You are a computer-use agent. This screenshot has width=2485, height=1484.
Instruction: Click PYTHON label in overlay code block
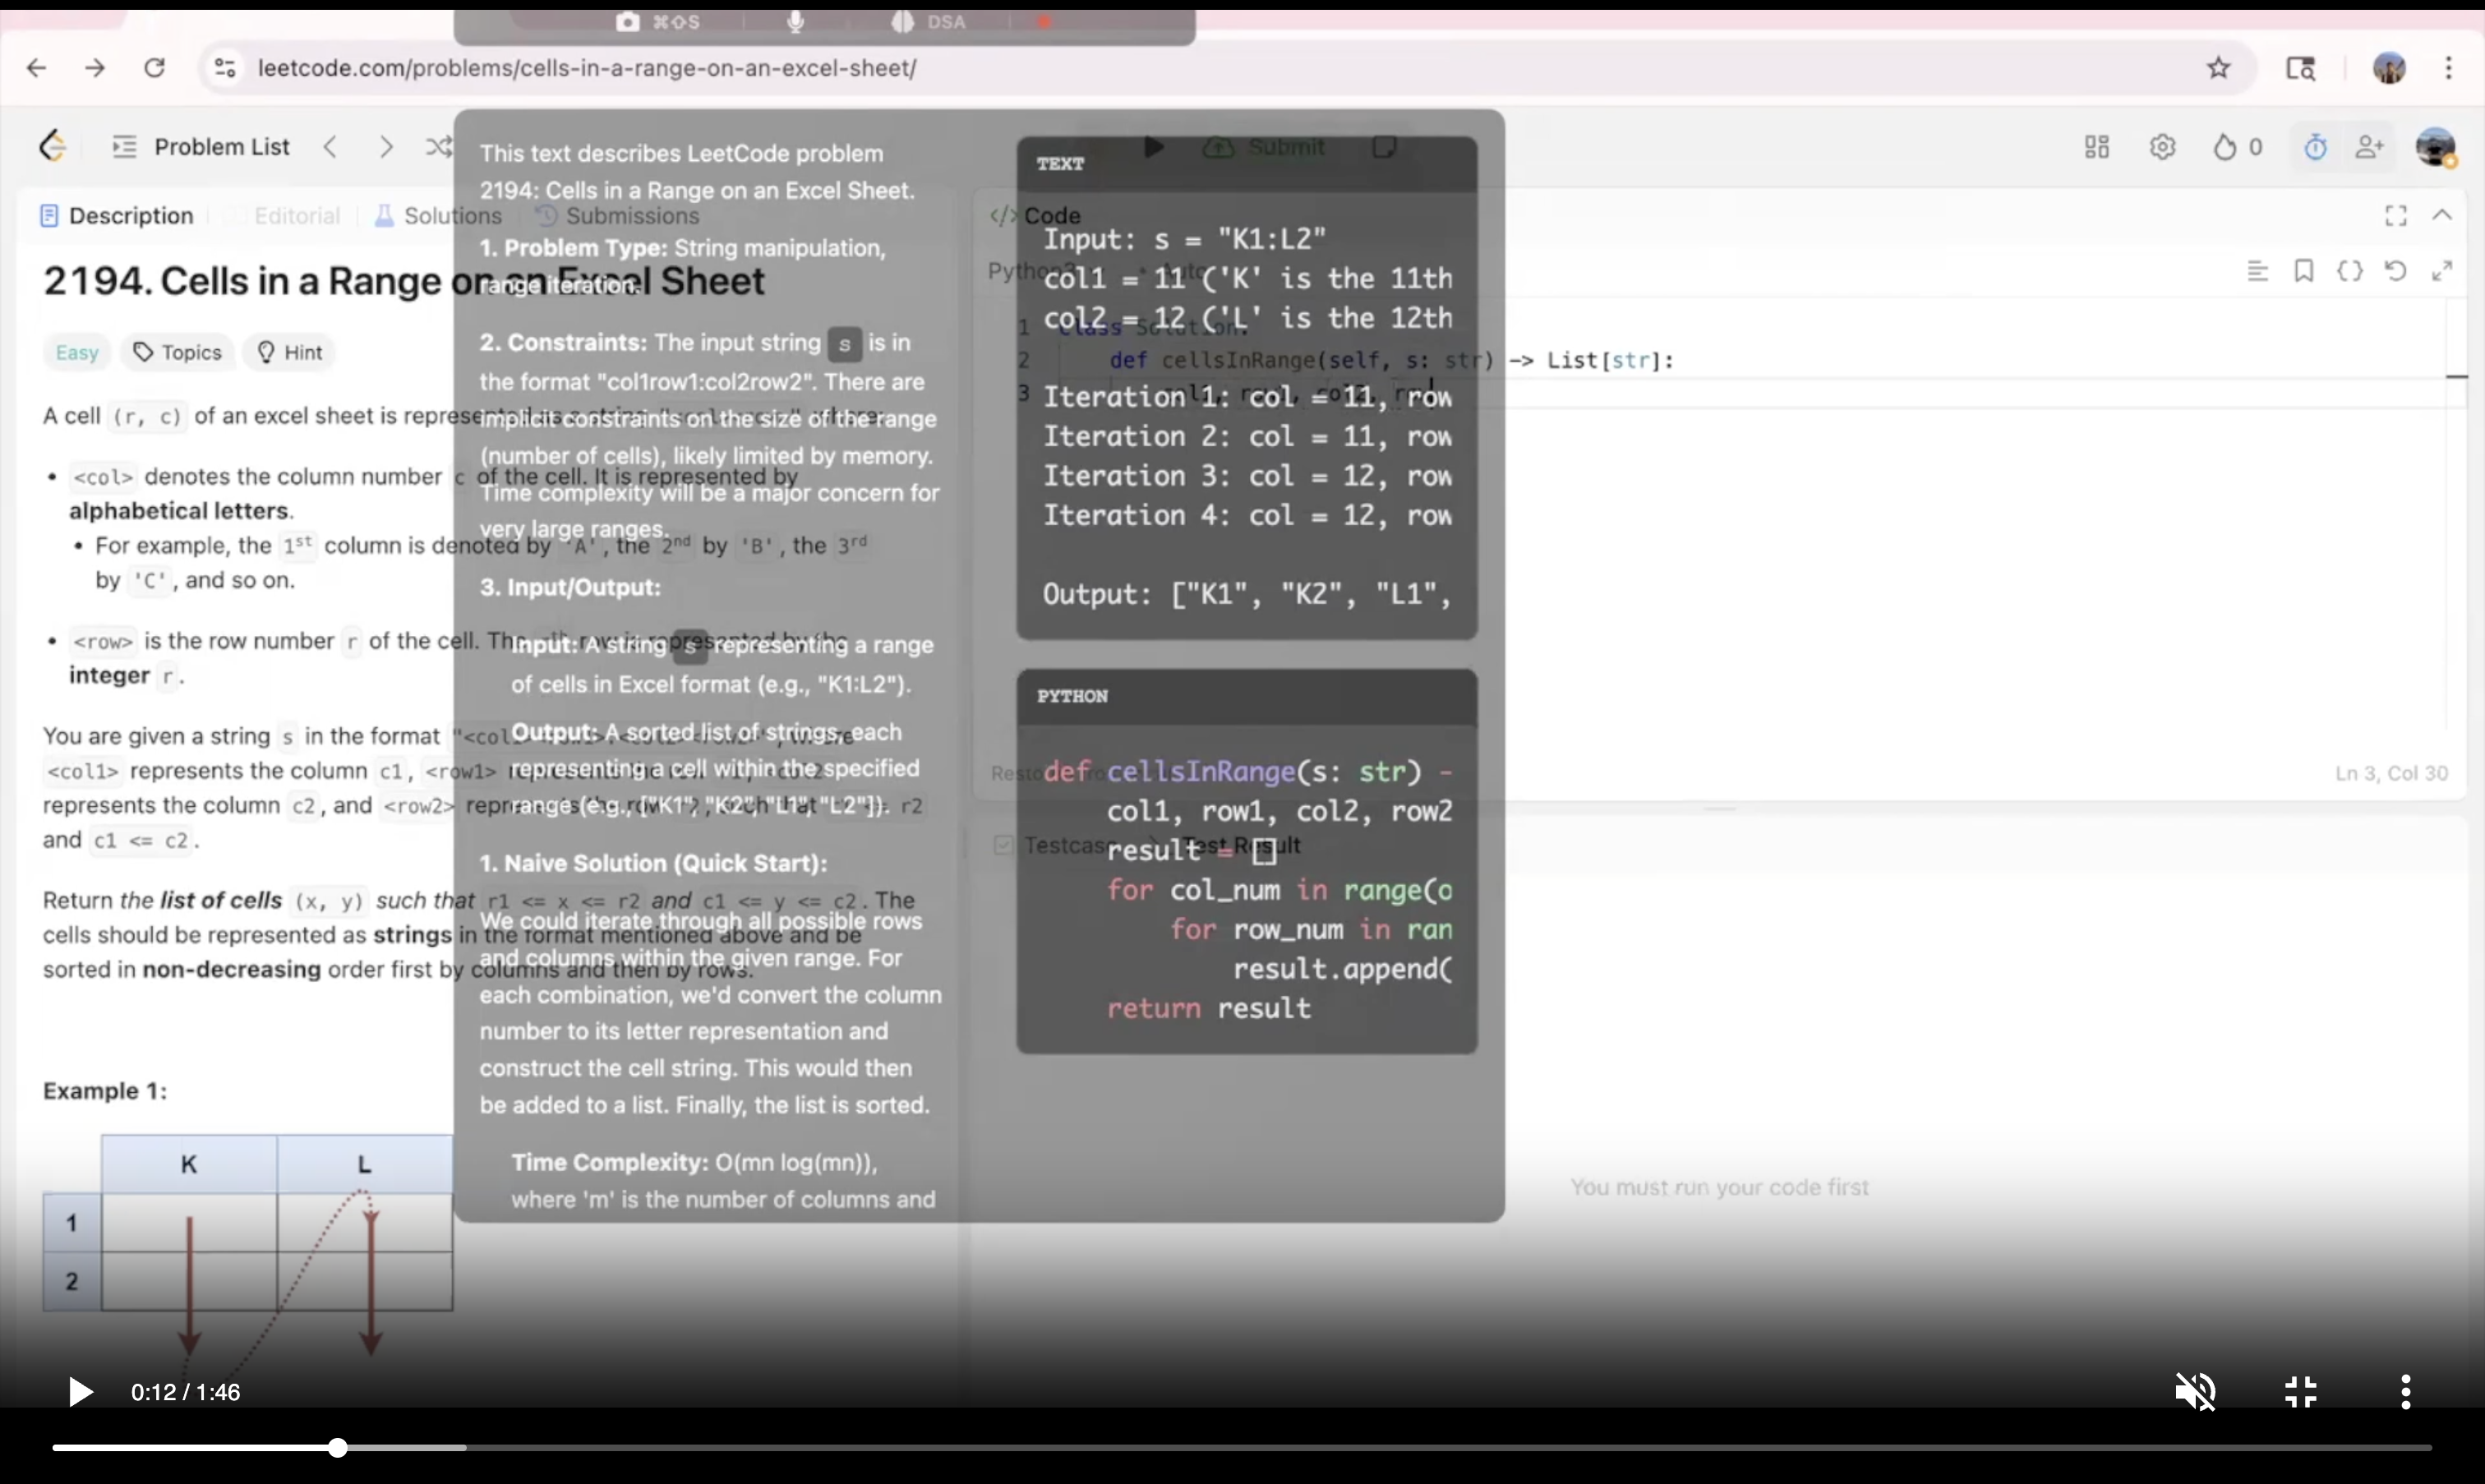tap(1072, 696)
